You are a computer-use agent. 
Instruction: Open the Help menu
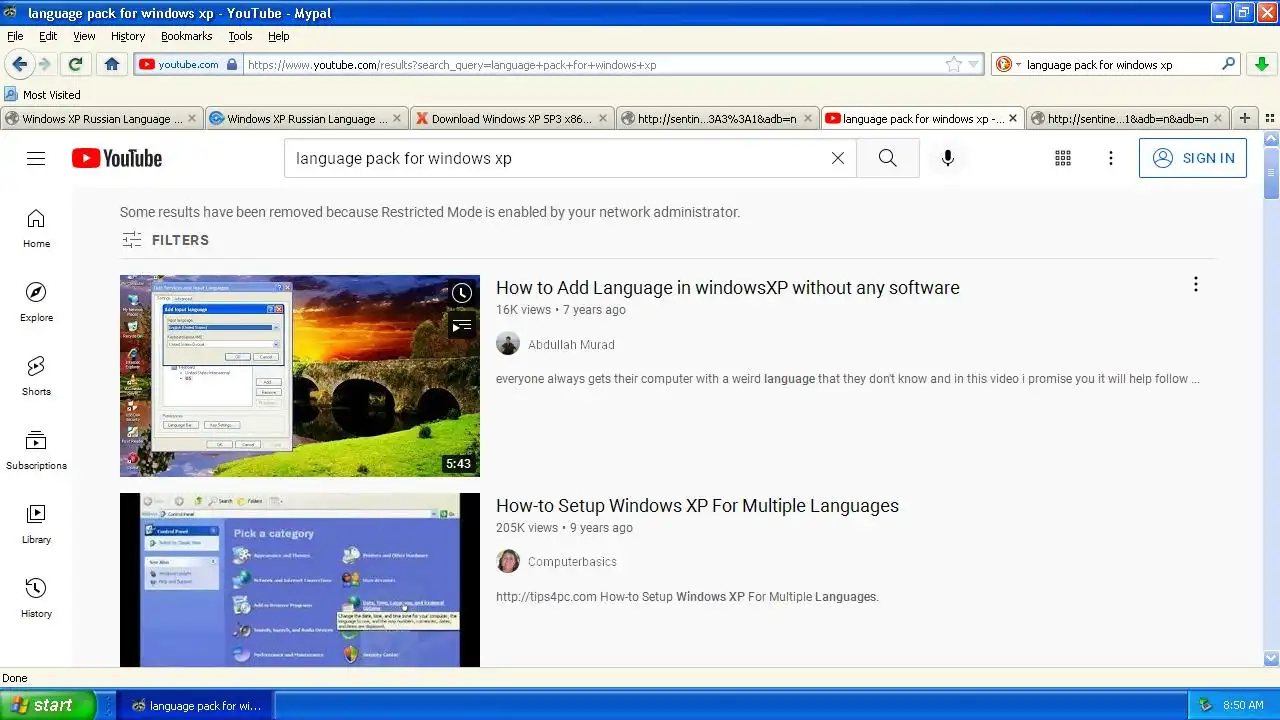coord(279,36)
